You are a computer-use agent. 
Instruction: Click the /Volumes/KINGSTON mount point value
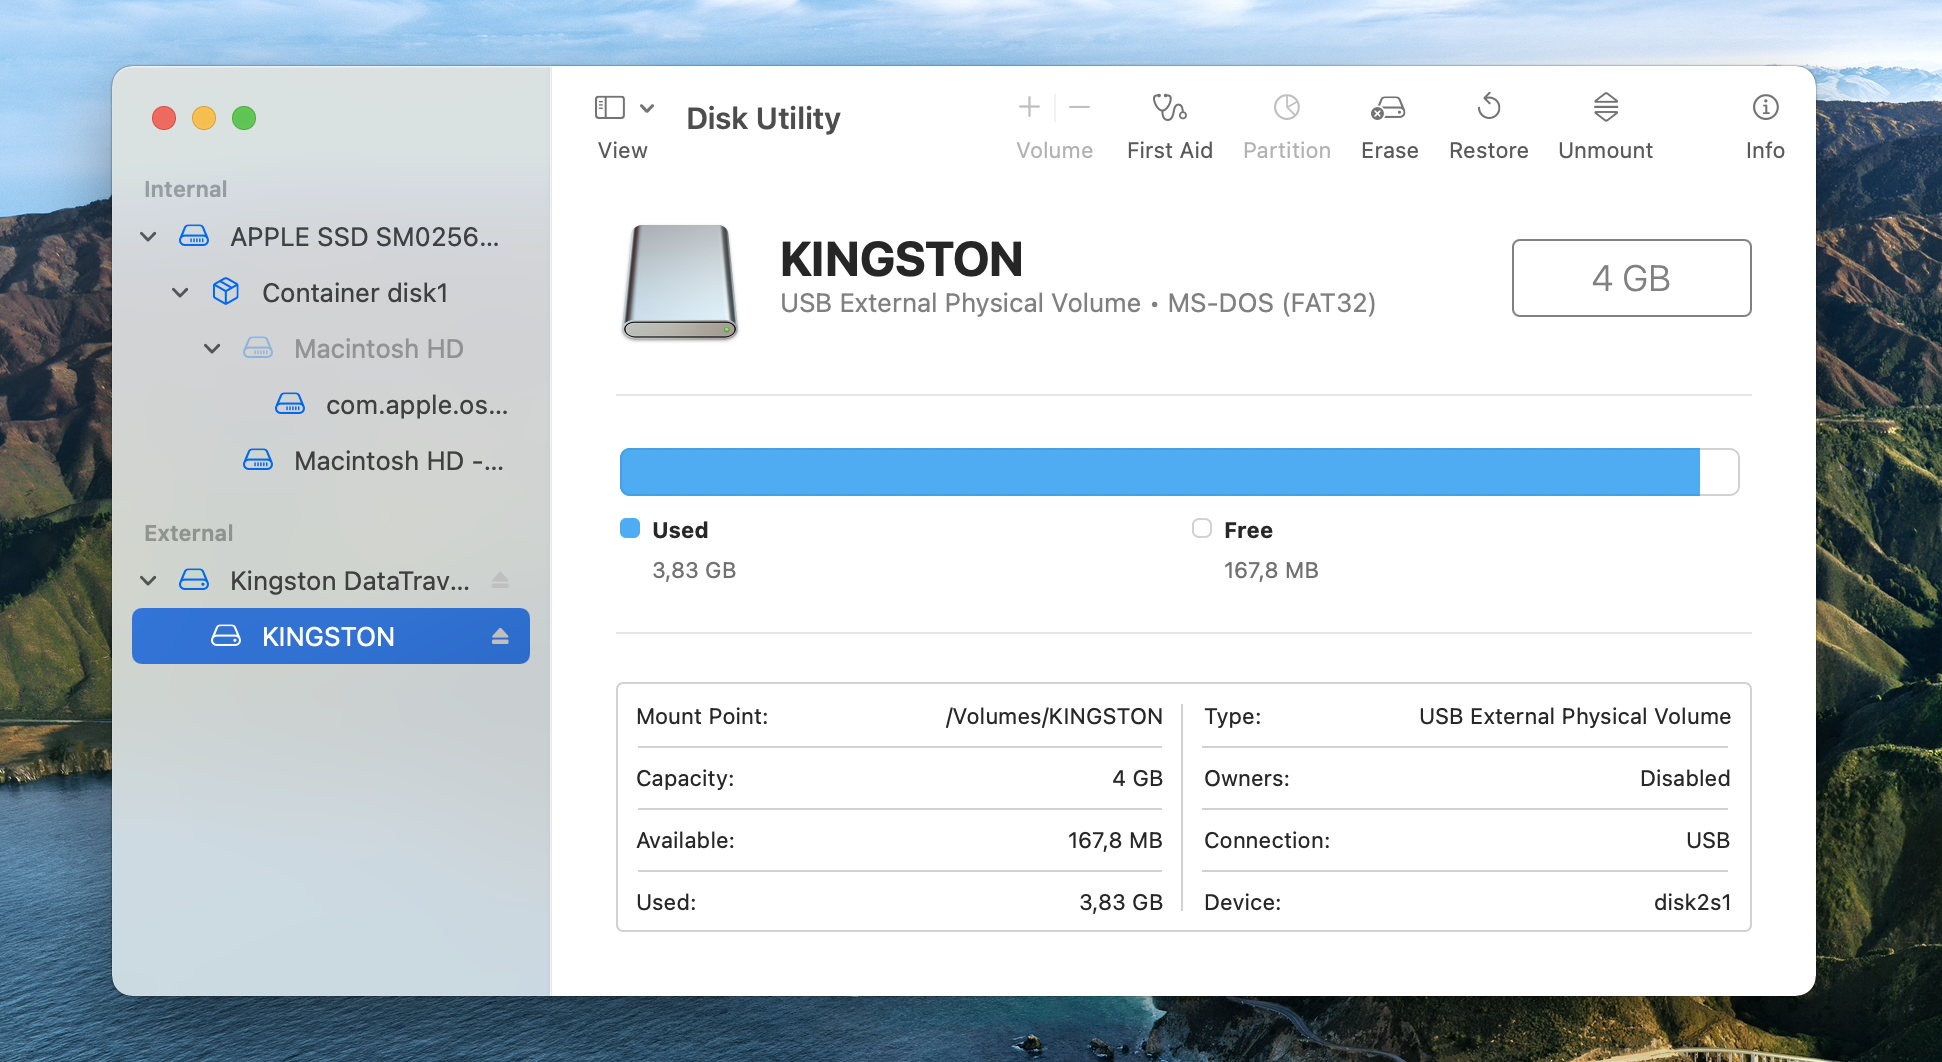[1054, 716]
